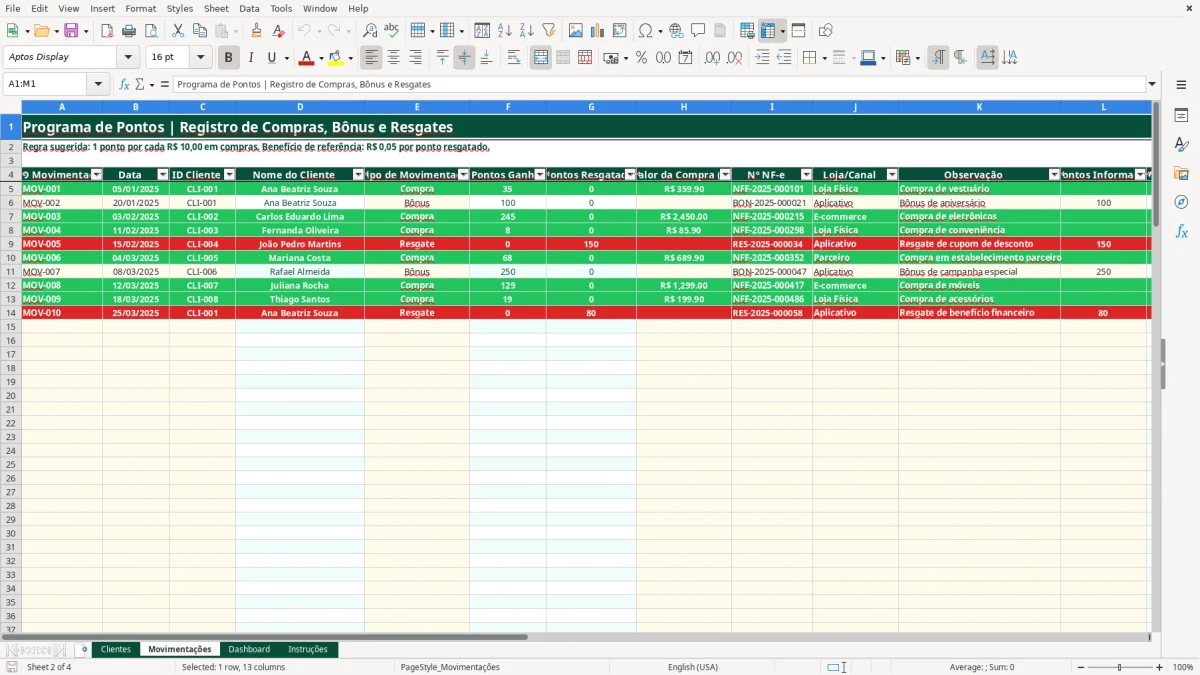The height and width of the screenshot is (675, 1200).
Task: Switch to the Clientes sheet tab
Action: [116, 650]
